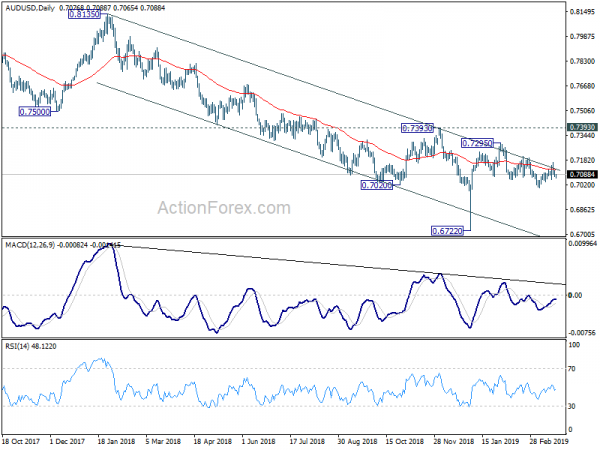This screenshot has width=600, height=450.
Task: Click the MACD -0.00756 scale value
Action: coord(582,333)
